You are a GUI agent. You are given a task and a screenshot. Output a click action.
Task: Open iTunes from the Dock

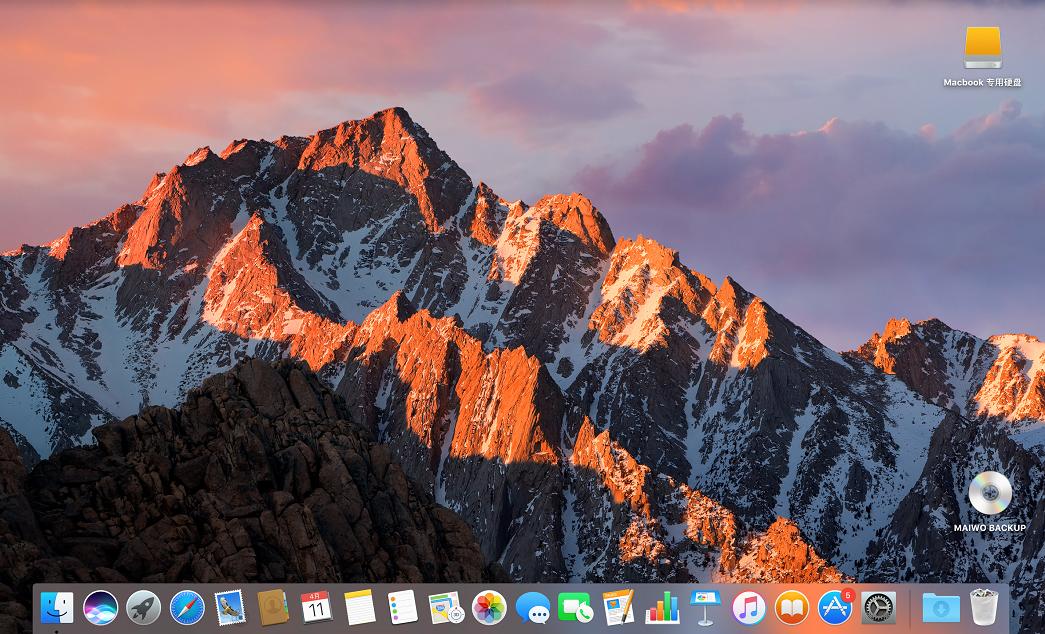tap(747, 607)
